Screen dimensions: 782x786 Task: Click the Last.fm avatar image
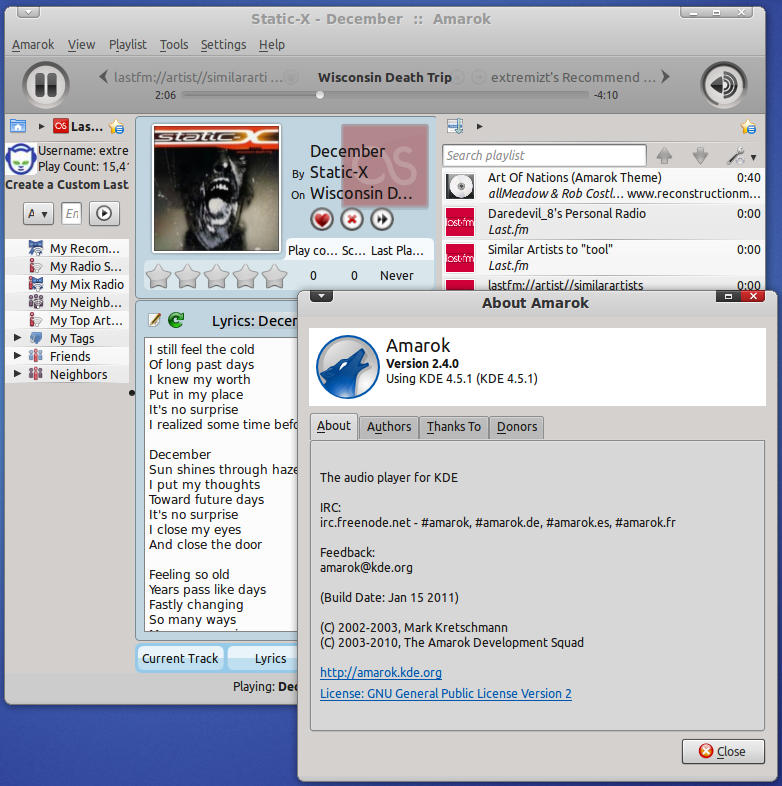click(21, 158)
